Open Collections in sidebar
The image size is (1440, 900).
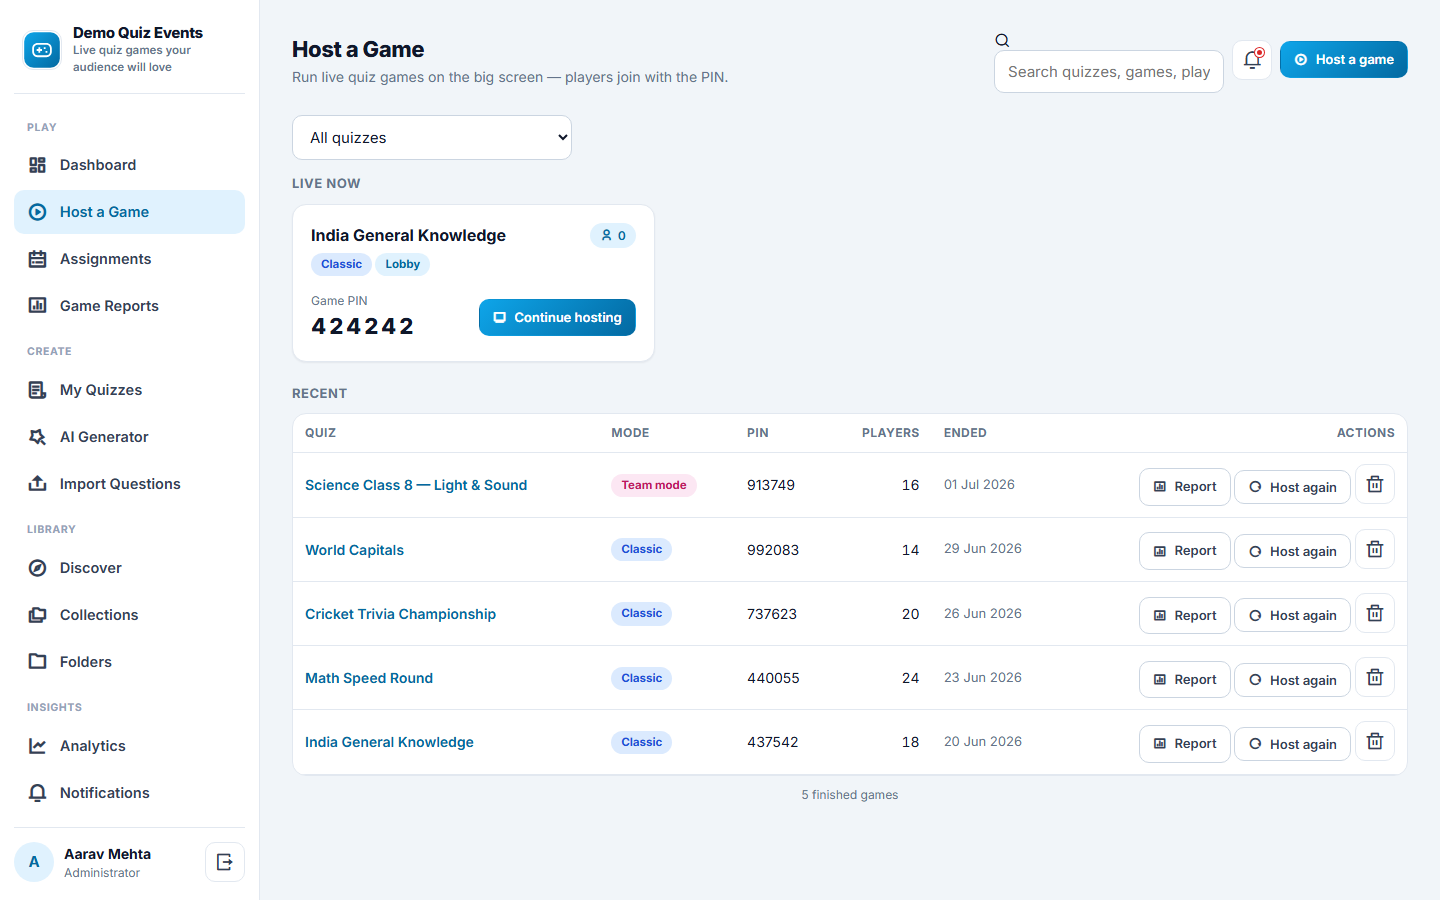(129, 615)
